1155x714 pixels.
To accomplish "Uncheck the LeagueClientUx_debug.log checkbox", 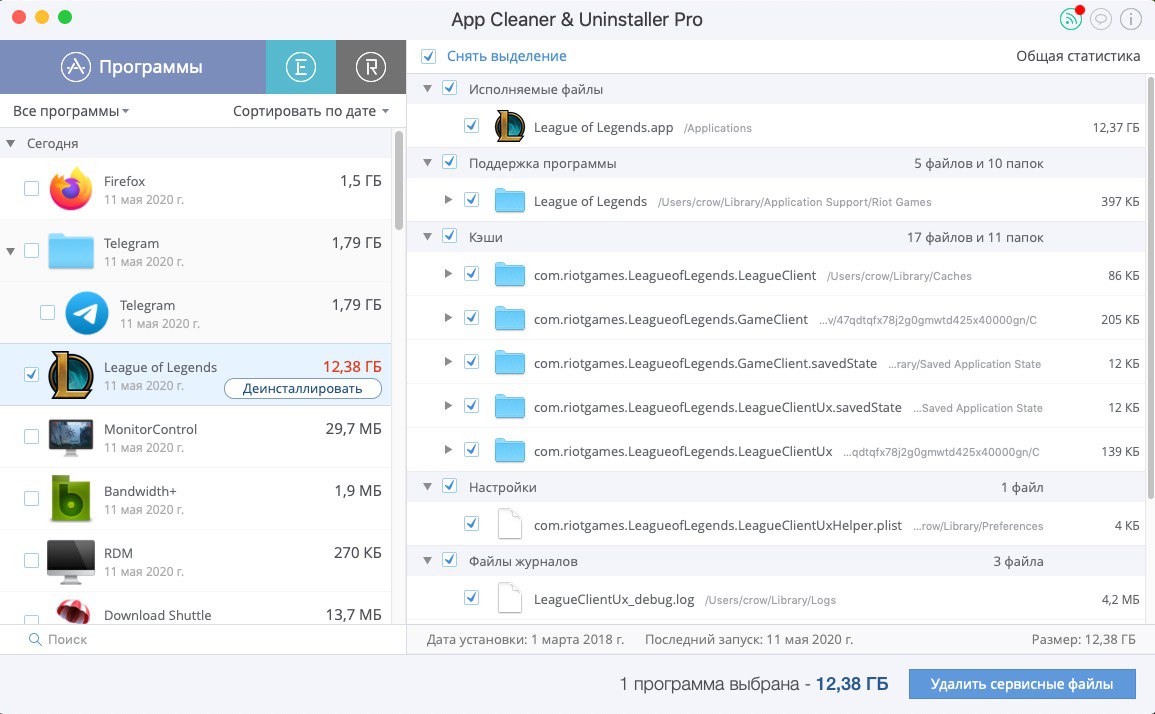I will 471,598.
